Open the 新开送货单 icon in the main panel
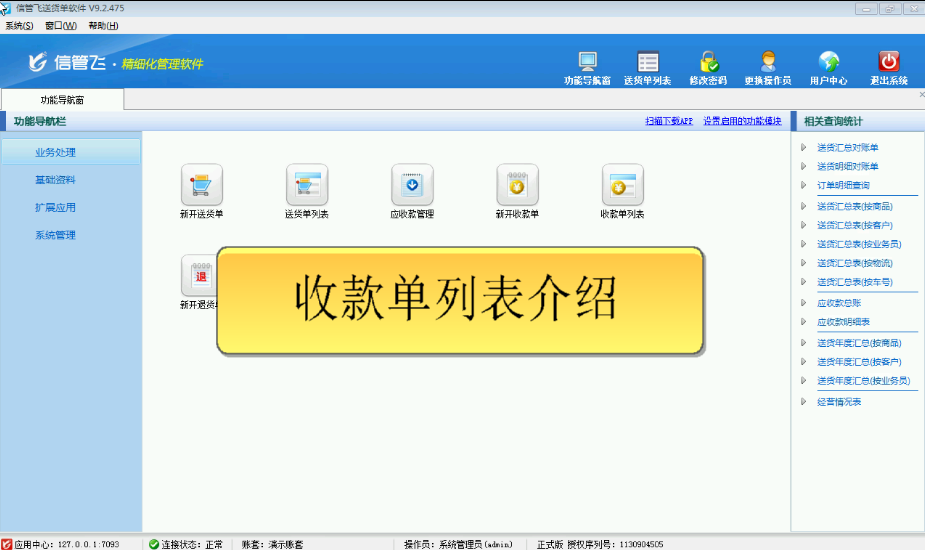Viewport: 925px width, 550px height. coord(201,185)
